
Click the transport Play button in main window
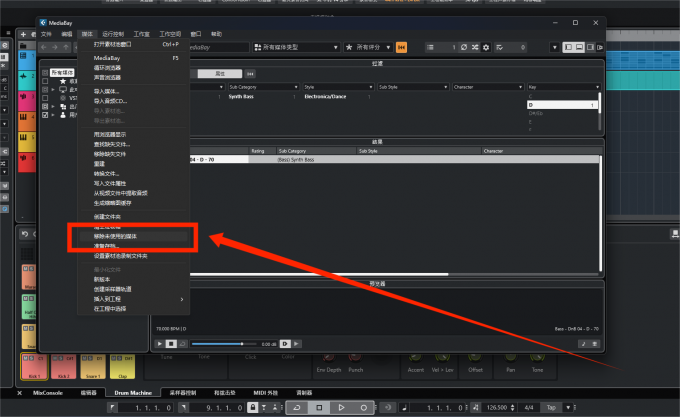(x=341, y=407)
